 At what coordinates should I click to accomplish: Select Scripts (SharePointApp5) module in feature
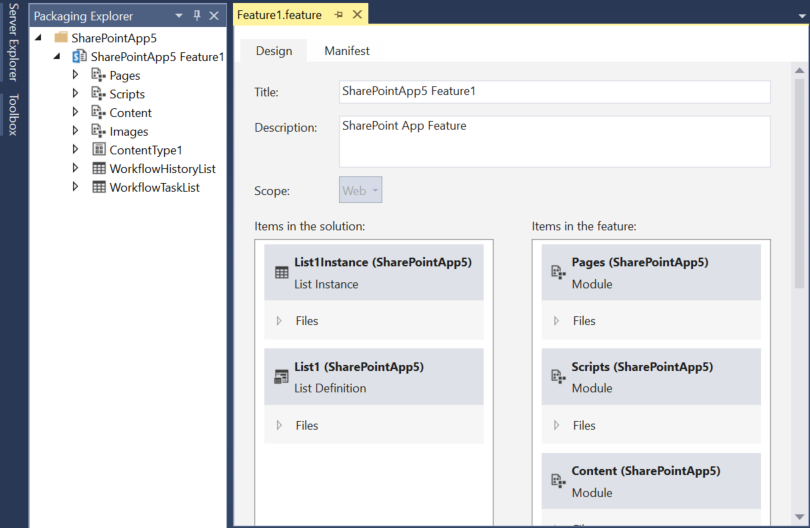click(x=651, y=377)
